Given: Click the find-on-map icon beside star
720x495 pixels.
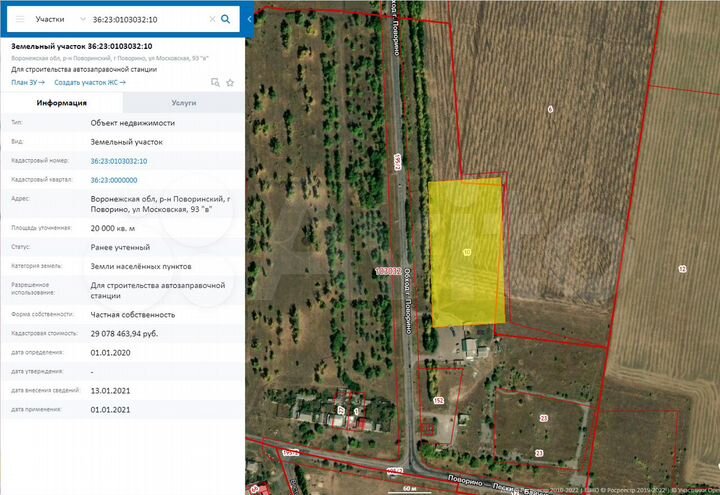Looking at the screenshot, I should click(x=215, y=82).
